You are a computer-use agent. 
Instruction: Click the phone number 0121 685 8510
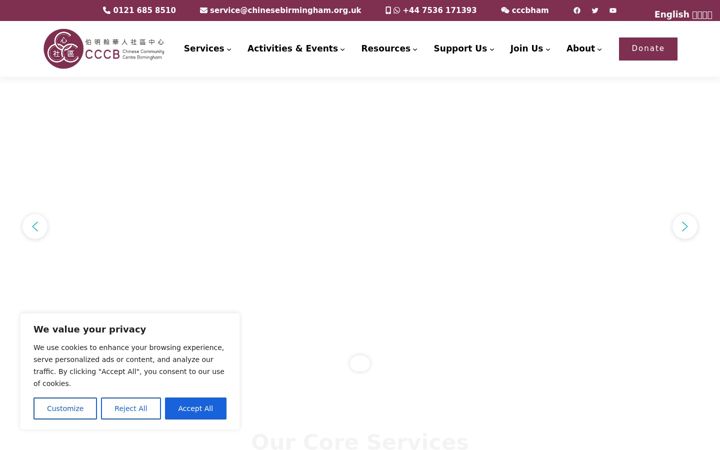(x=144, y=10)
